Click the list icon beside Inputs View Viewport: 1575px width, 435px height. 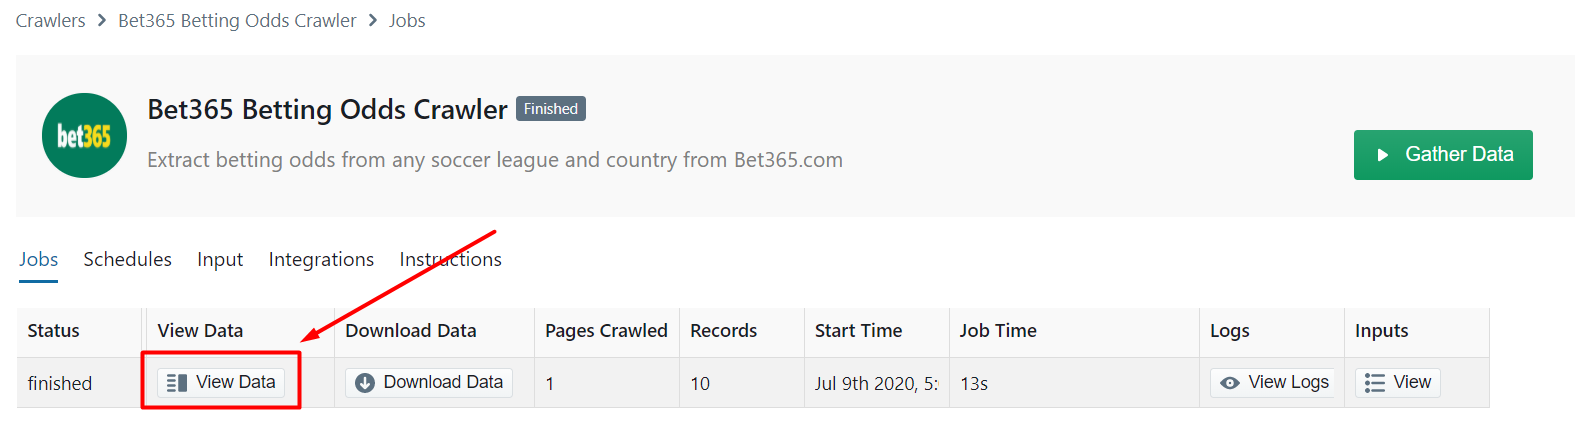tap(1375, 383)
